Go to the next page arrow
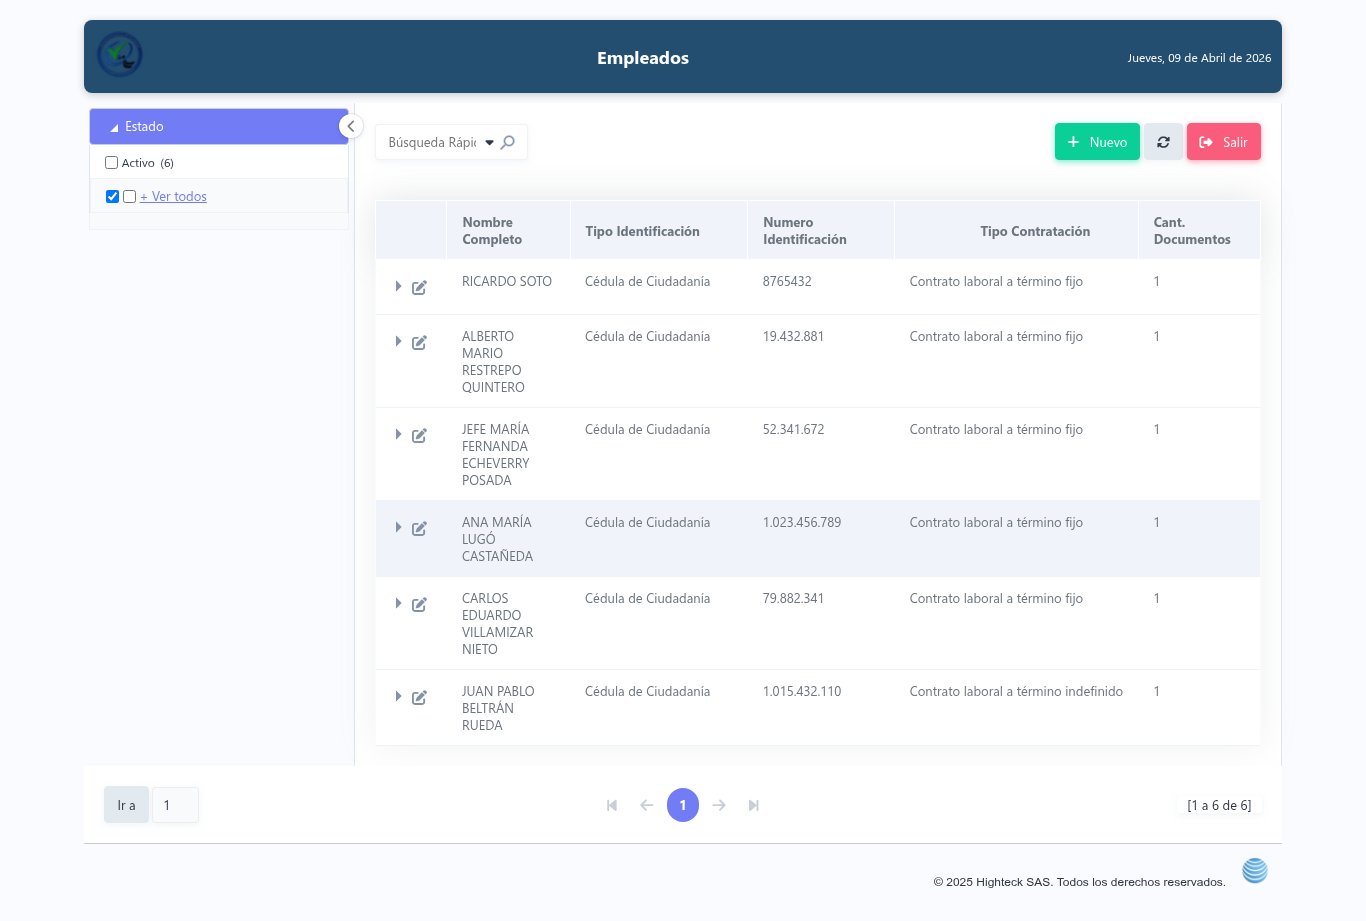The height and width of the screenshot is (921, 1366). point(719,805)
